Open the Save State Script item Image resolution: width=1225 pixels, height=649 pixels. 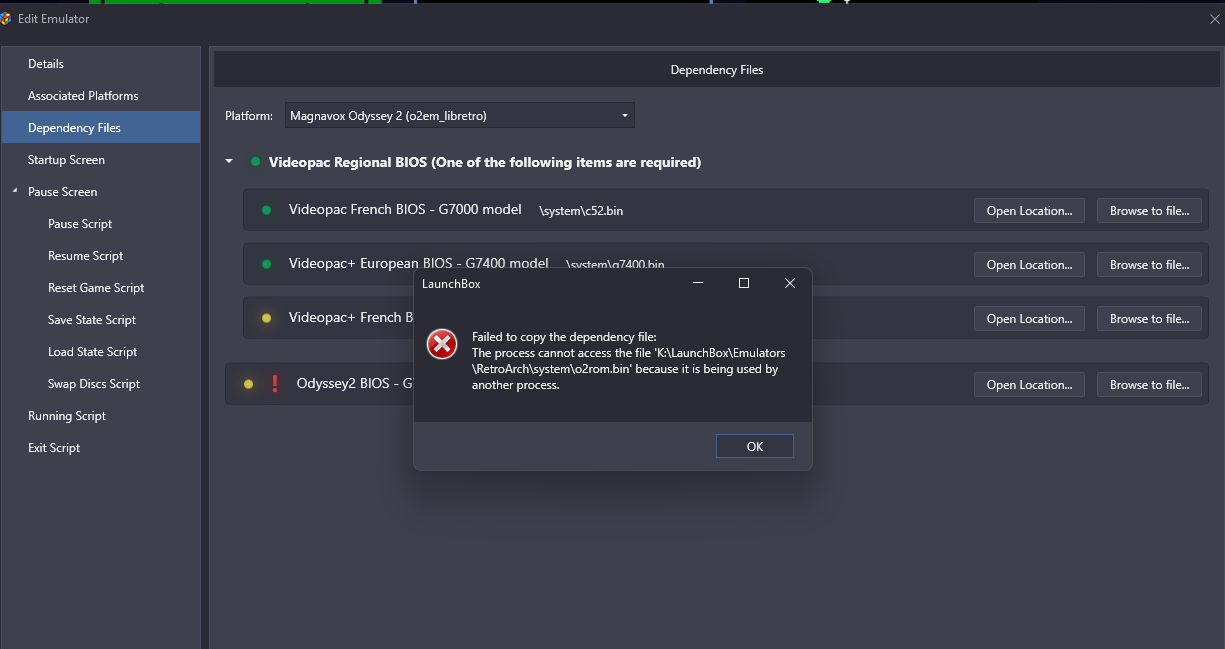click(x=92, y=320)
